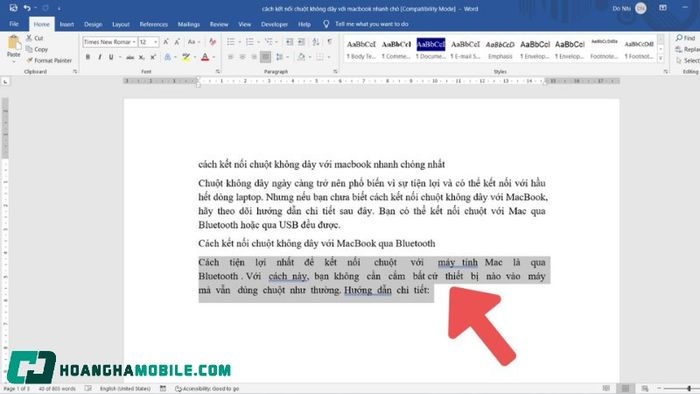Toggle Italic formatting
700x394 pixels.
(99, 57)
